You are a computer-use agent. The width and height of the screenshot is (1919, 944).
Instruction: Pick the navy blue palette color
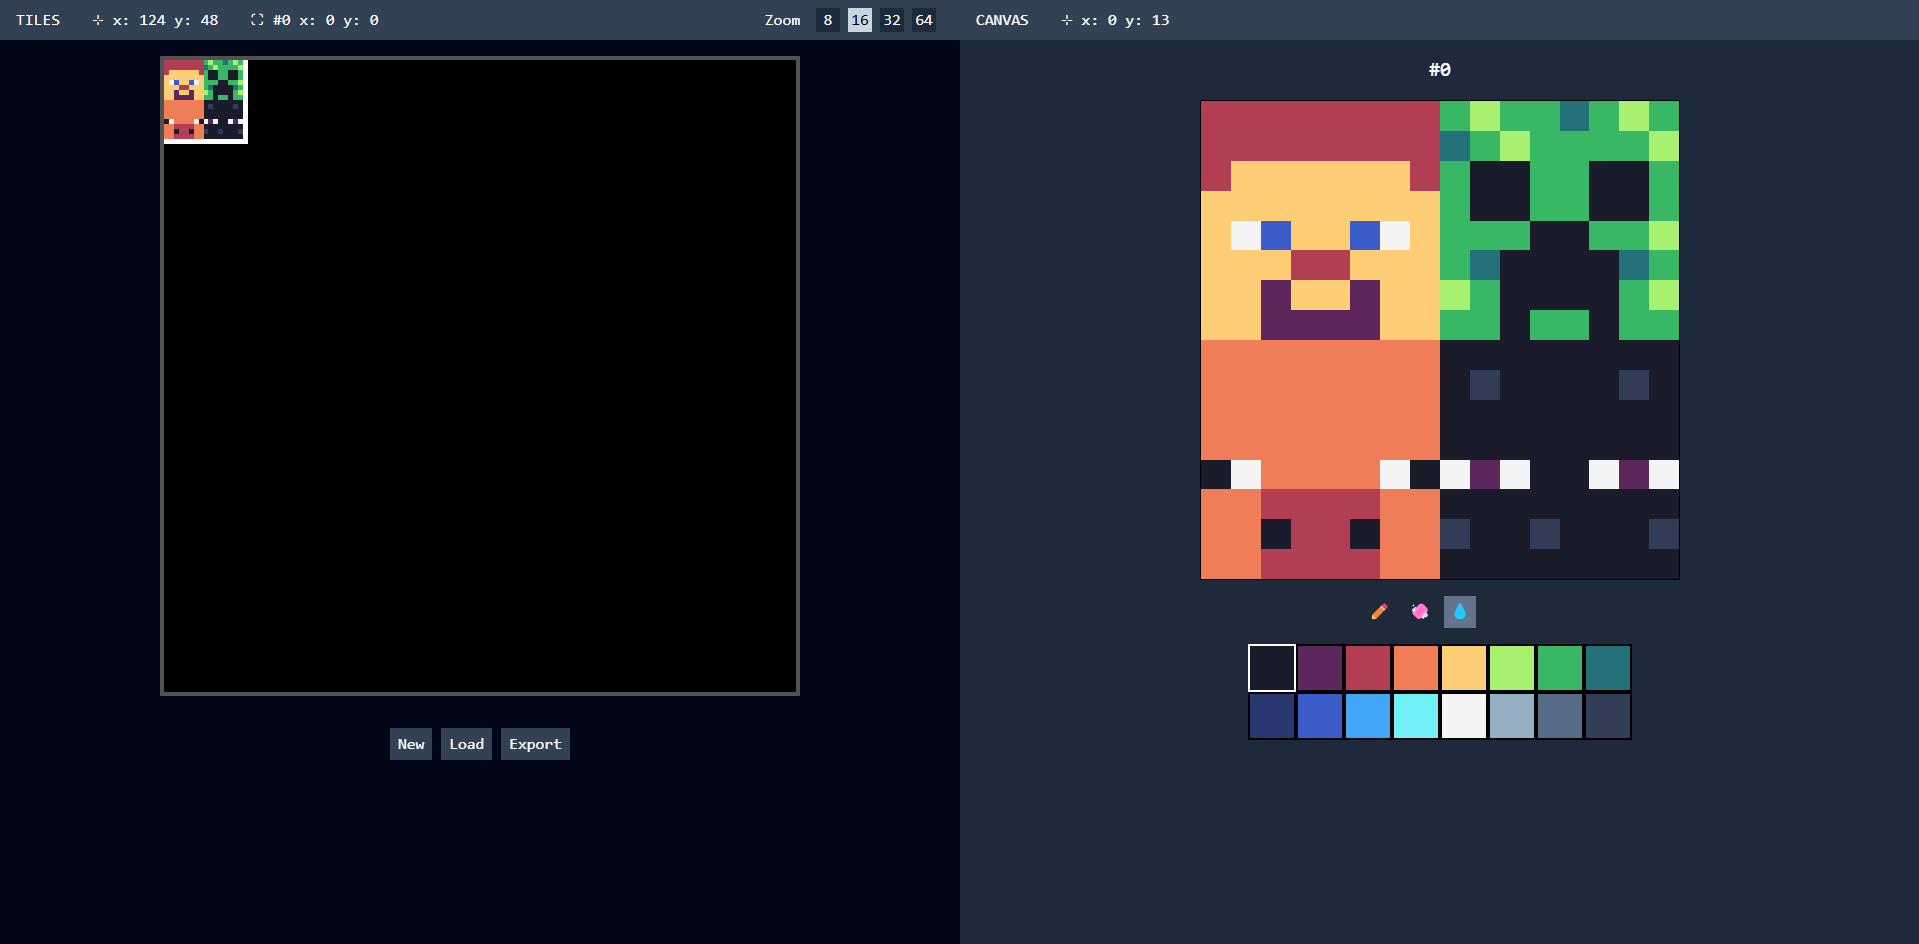(1272, 716)
